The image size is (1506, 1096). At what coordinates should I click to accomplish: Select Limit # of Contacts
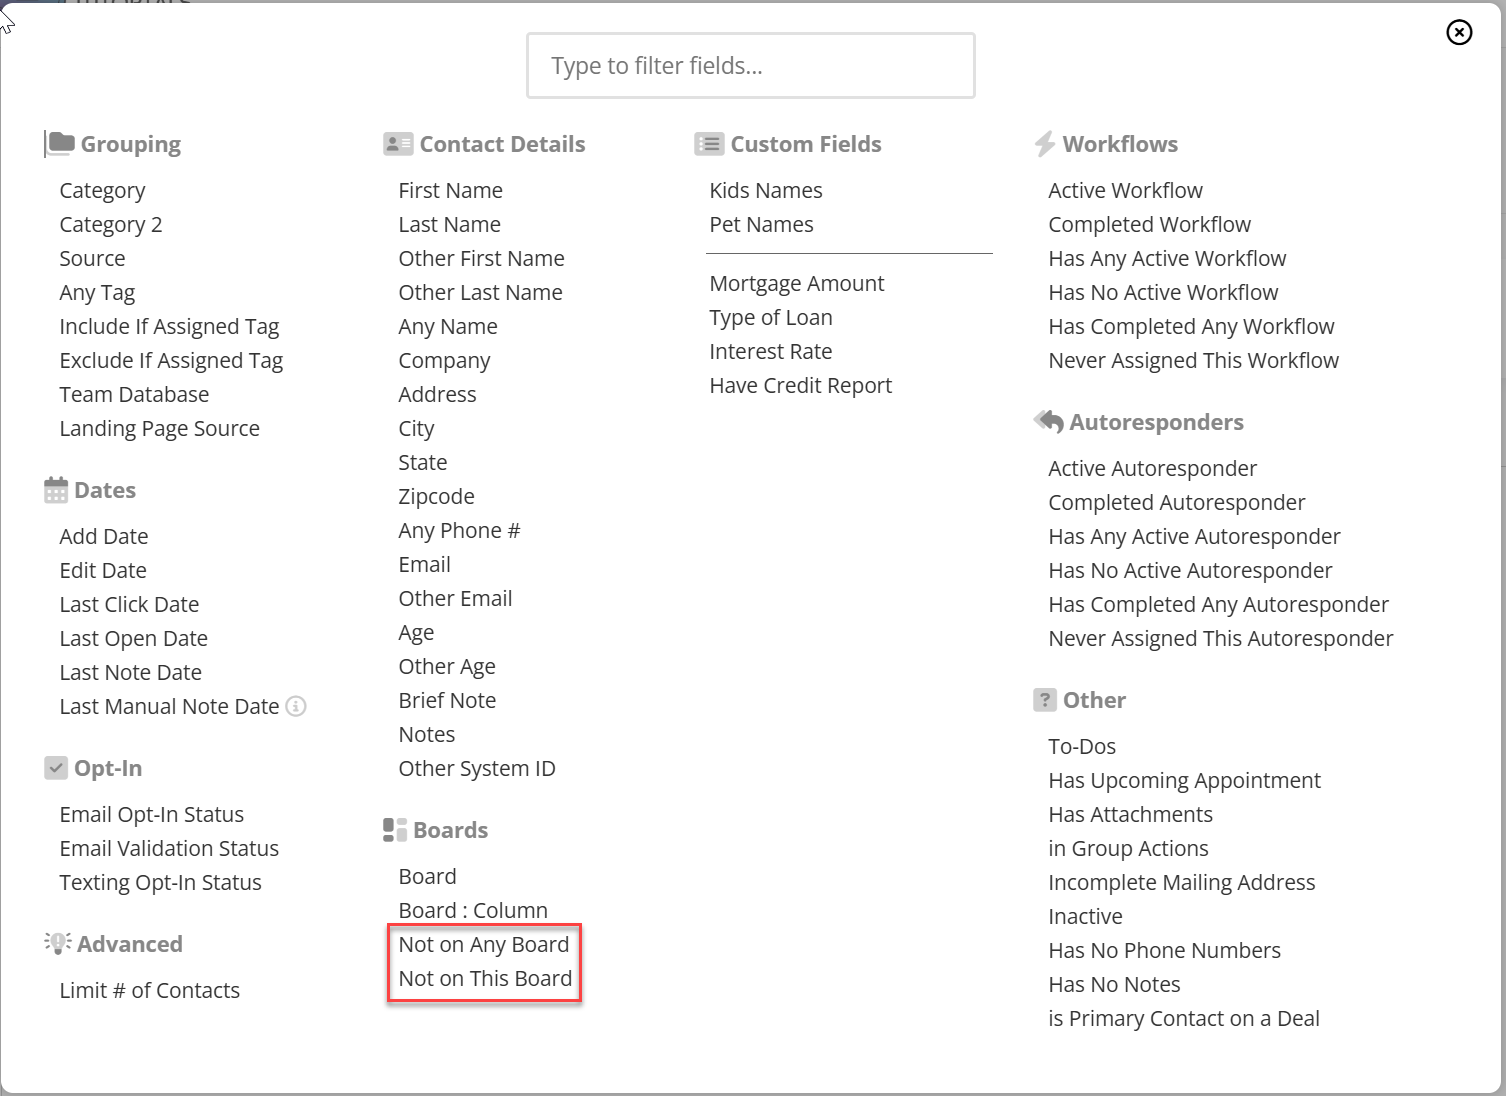149,991
